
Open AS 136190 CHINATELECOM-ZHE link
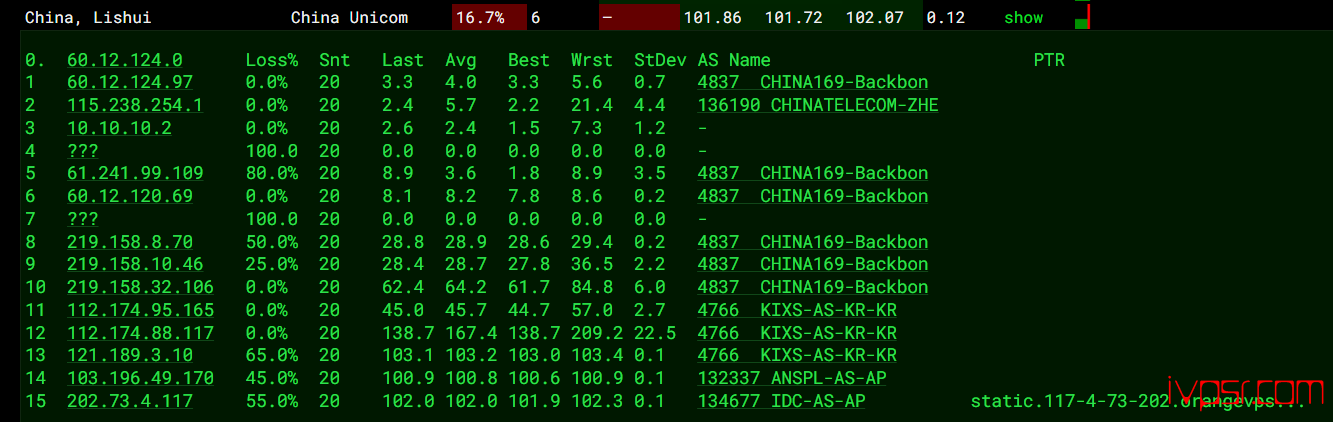[x=818, y=105]
